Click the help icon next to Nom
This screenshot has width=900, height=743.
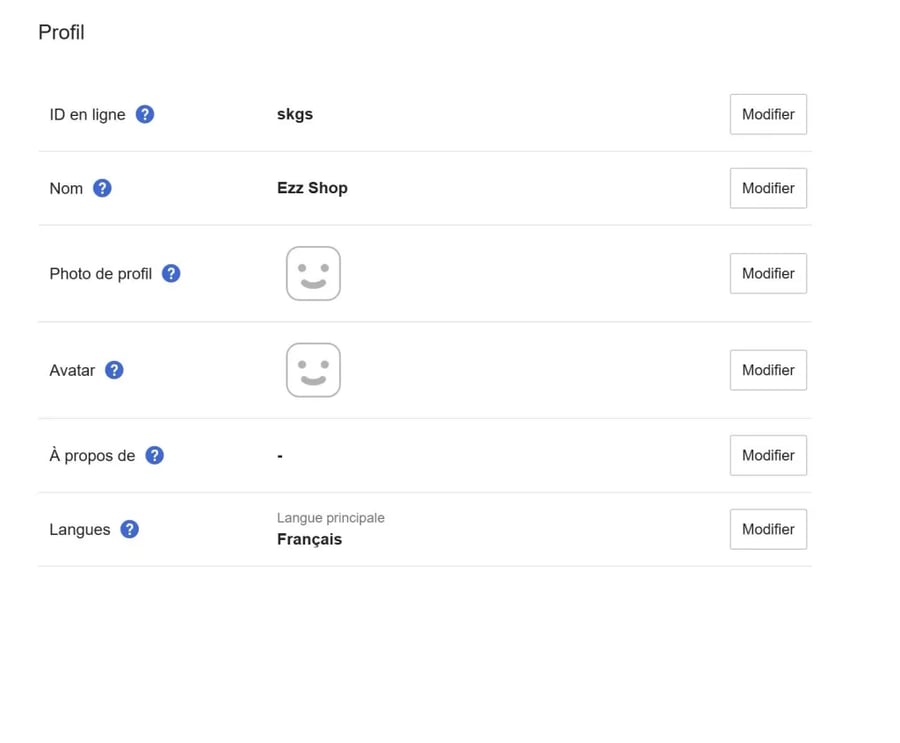tap(102, 188)
